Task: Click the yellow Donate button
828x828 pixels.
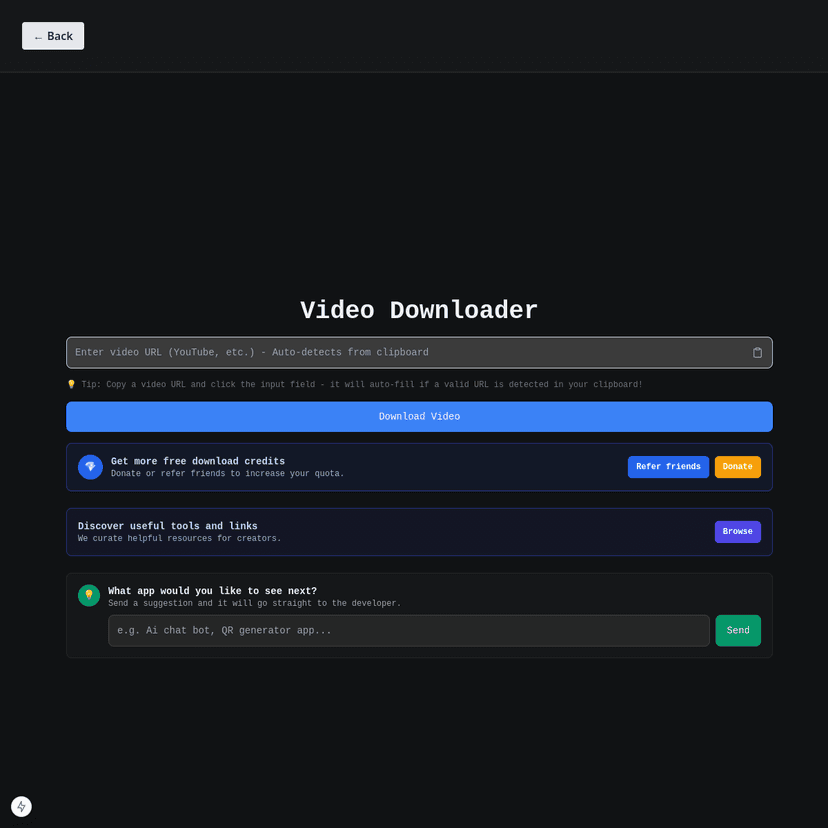Action: tap(737, 466)
